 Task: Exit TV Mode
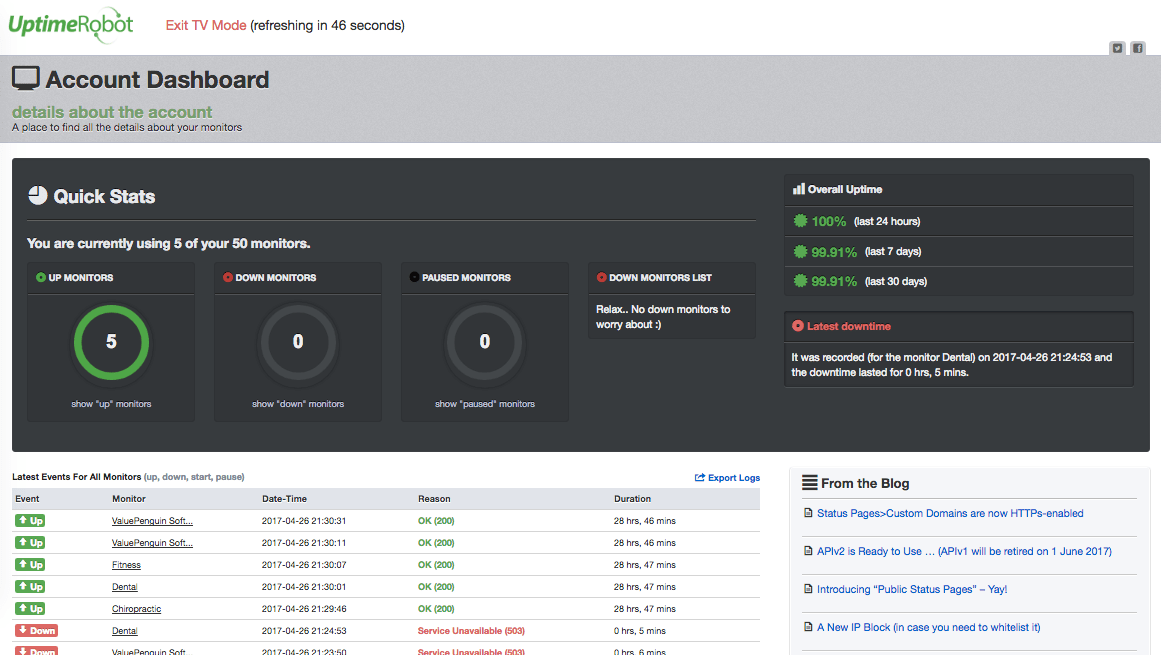(x=205, y=25)
